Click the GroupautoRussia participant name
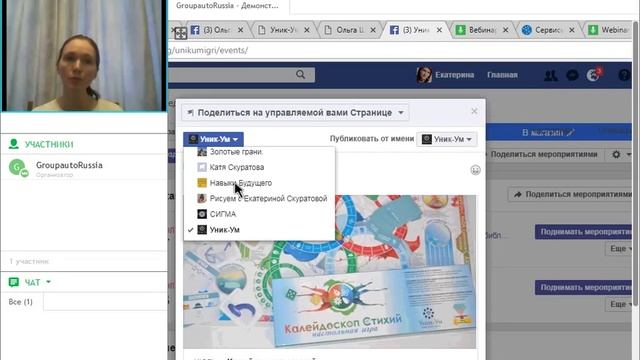 69,165
